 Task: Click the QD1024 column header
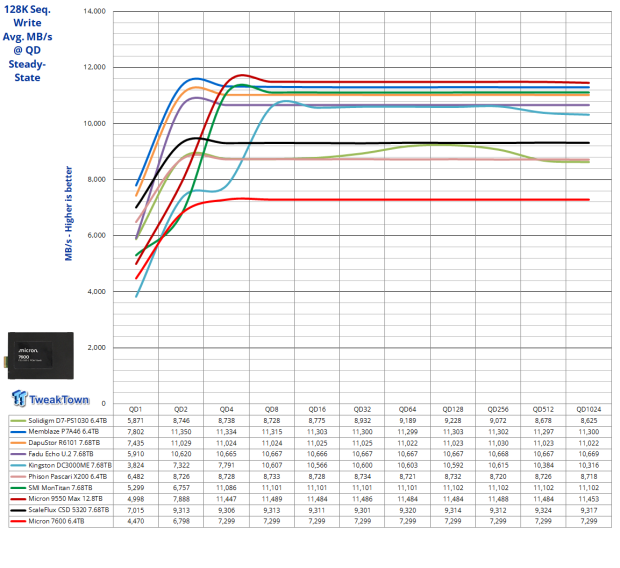(589, 409)
